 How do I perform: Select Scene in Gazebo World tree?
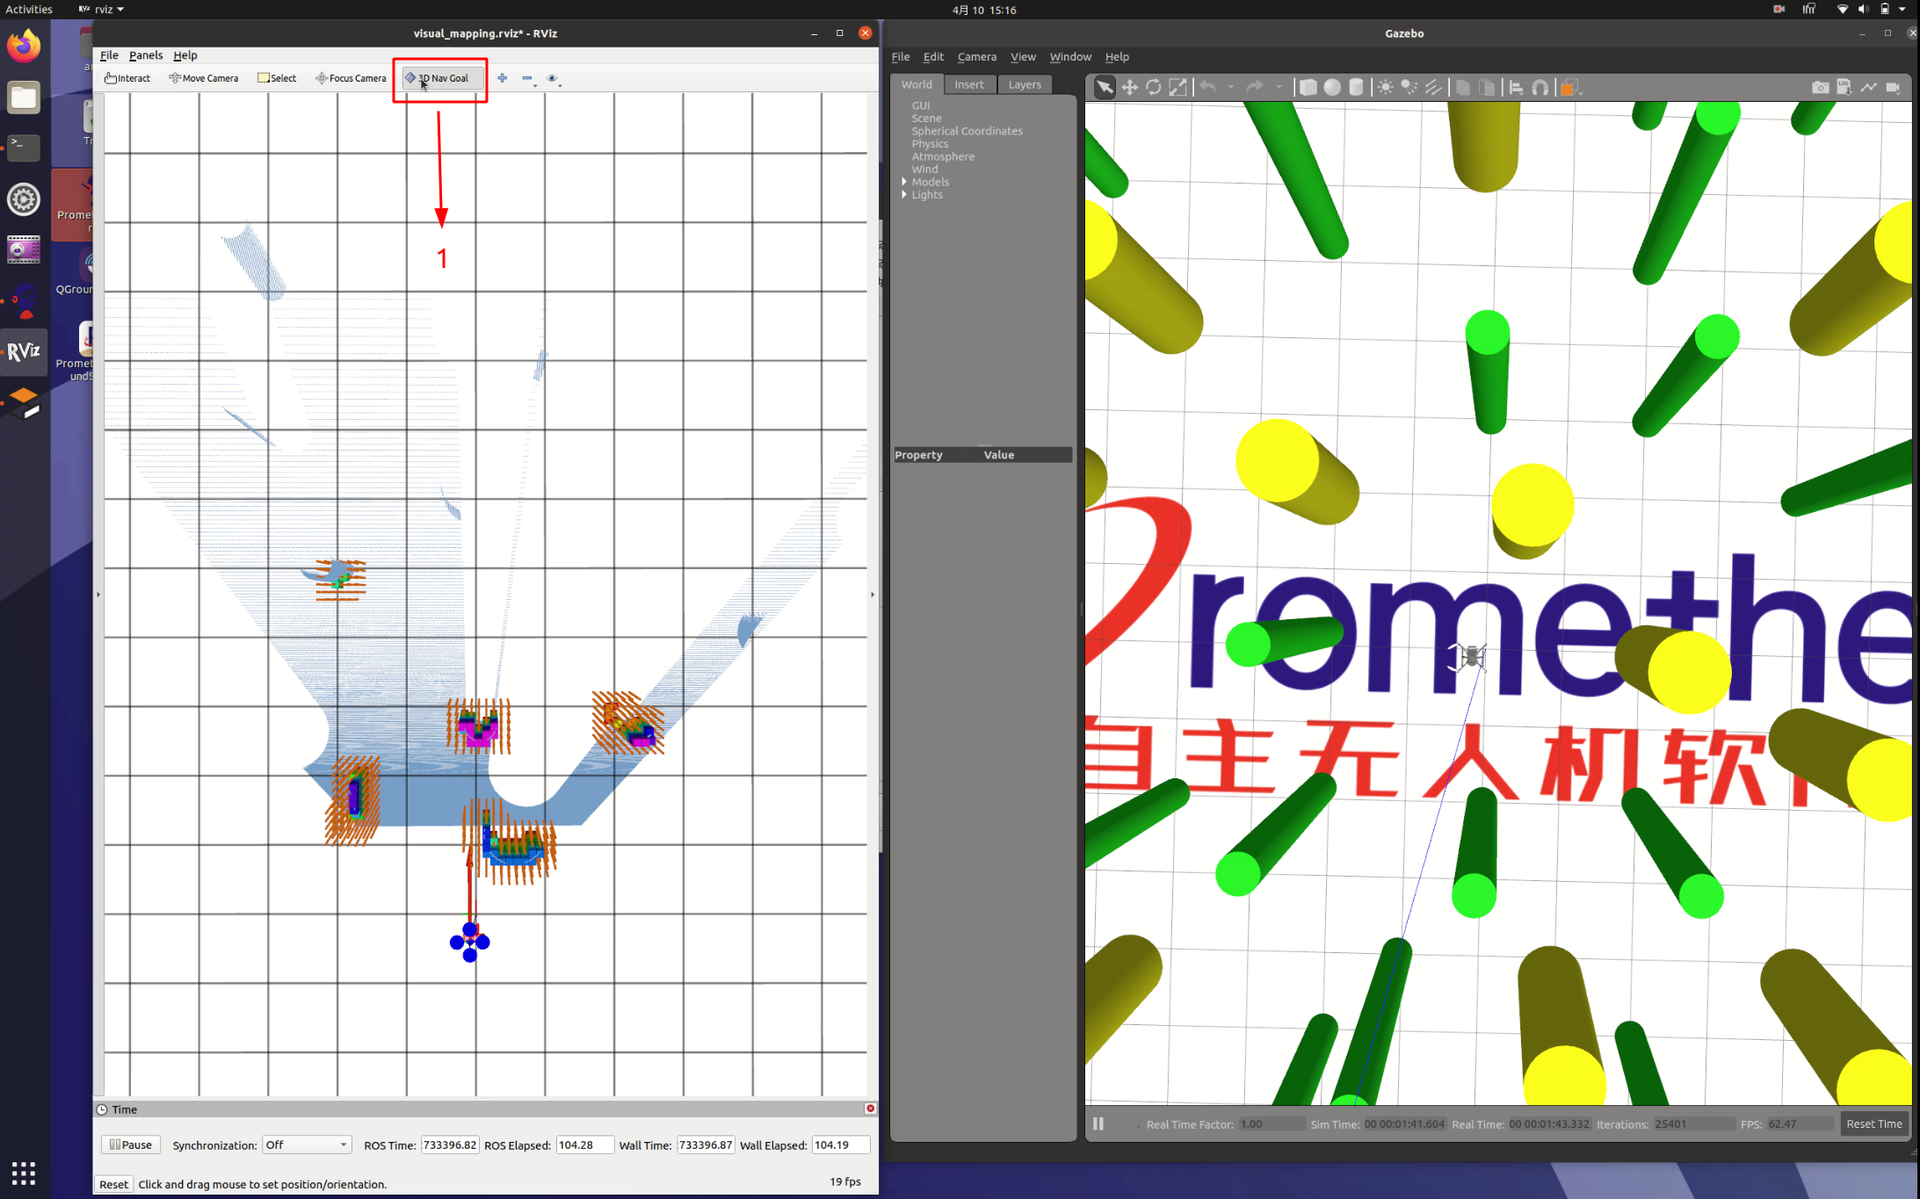[x=926, y=118]
